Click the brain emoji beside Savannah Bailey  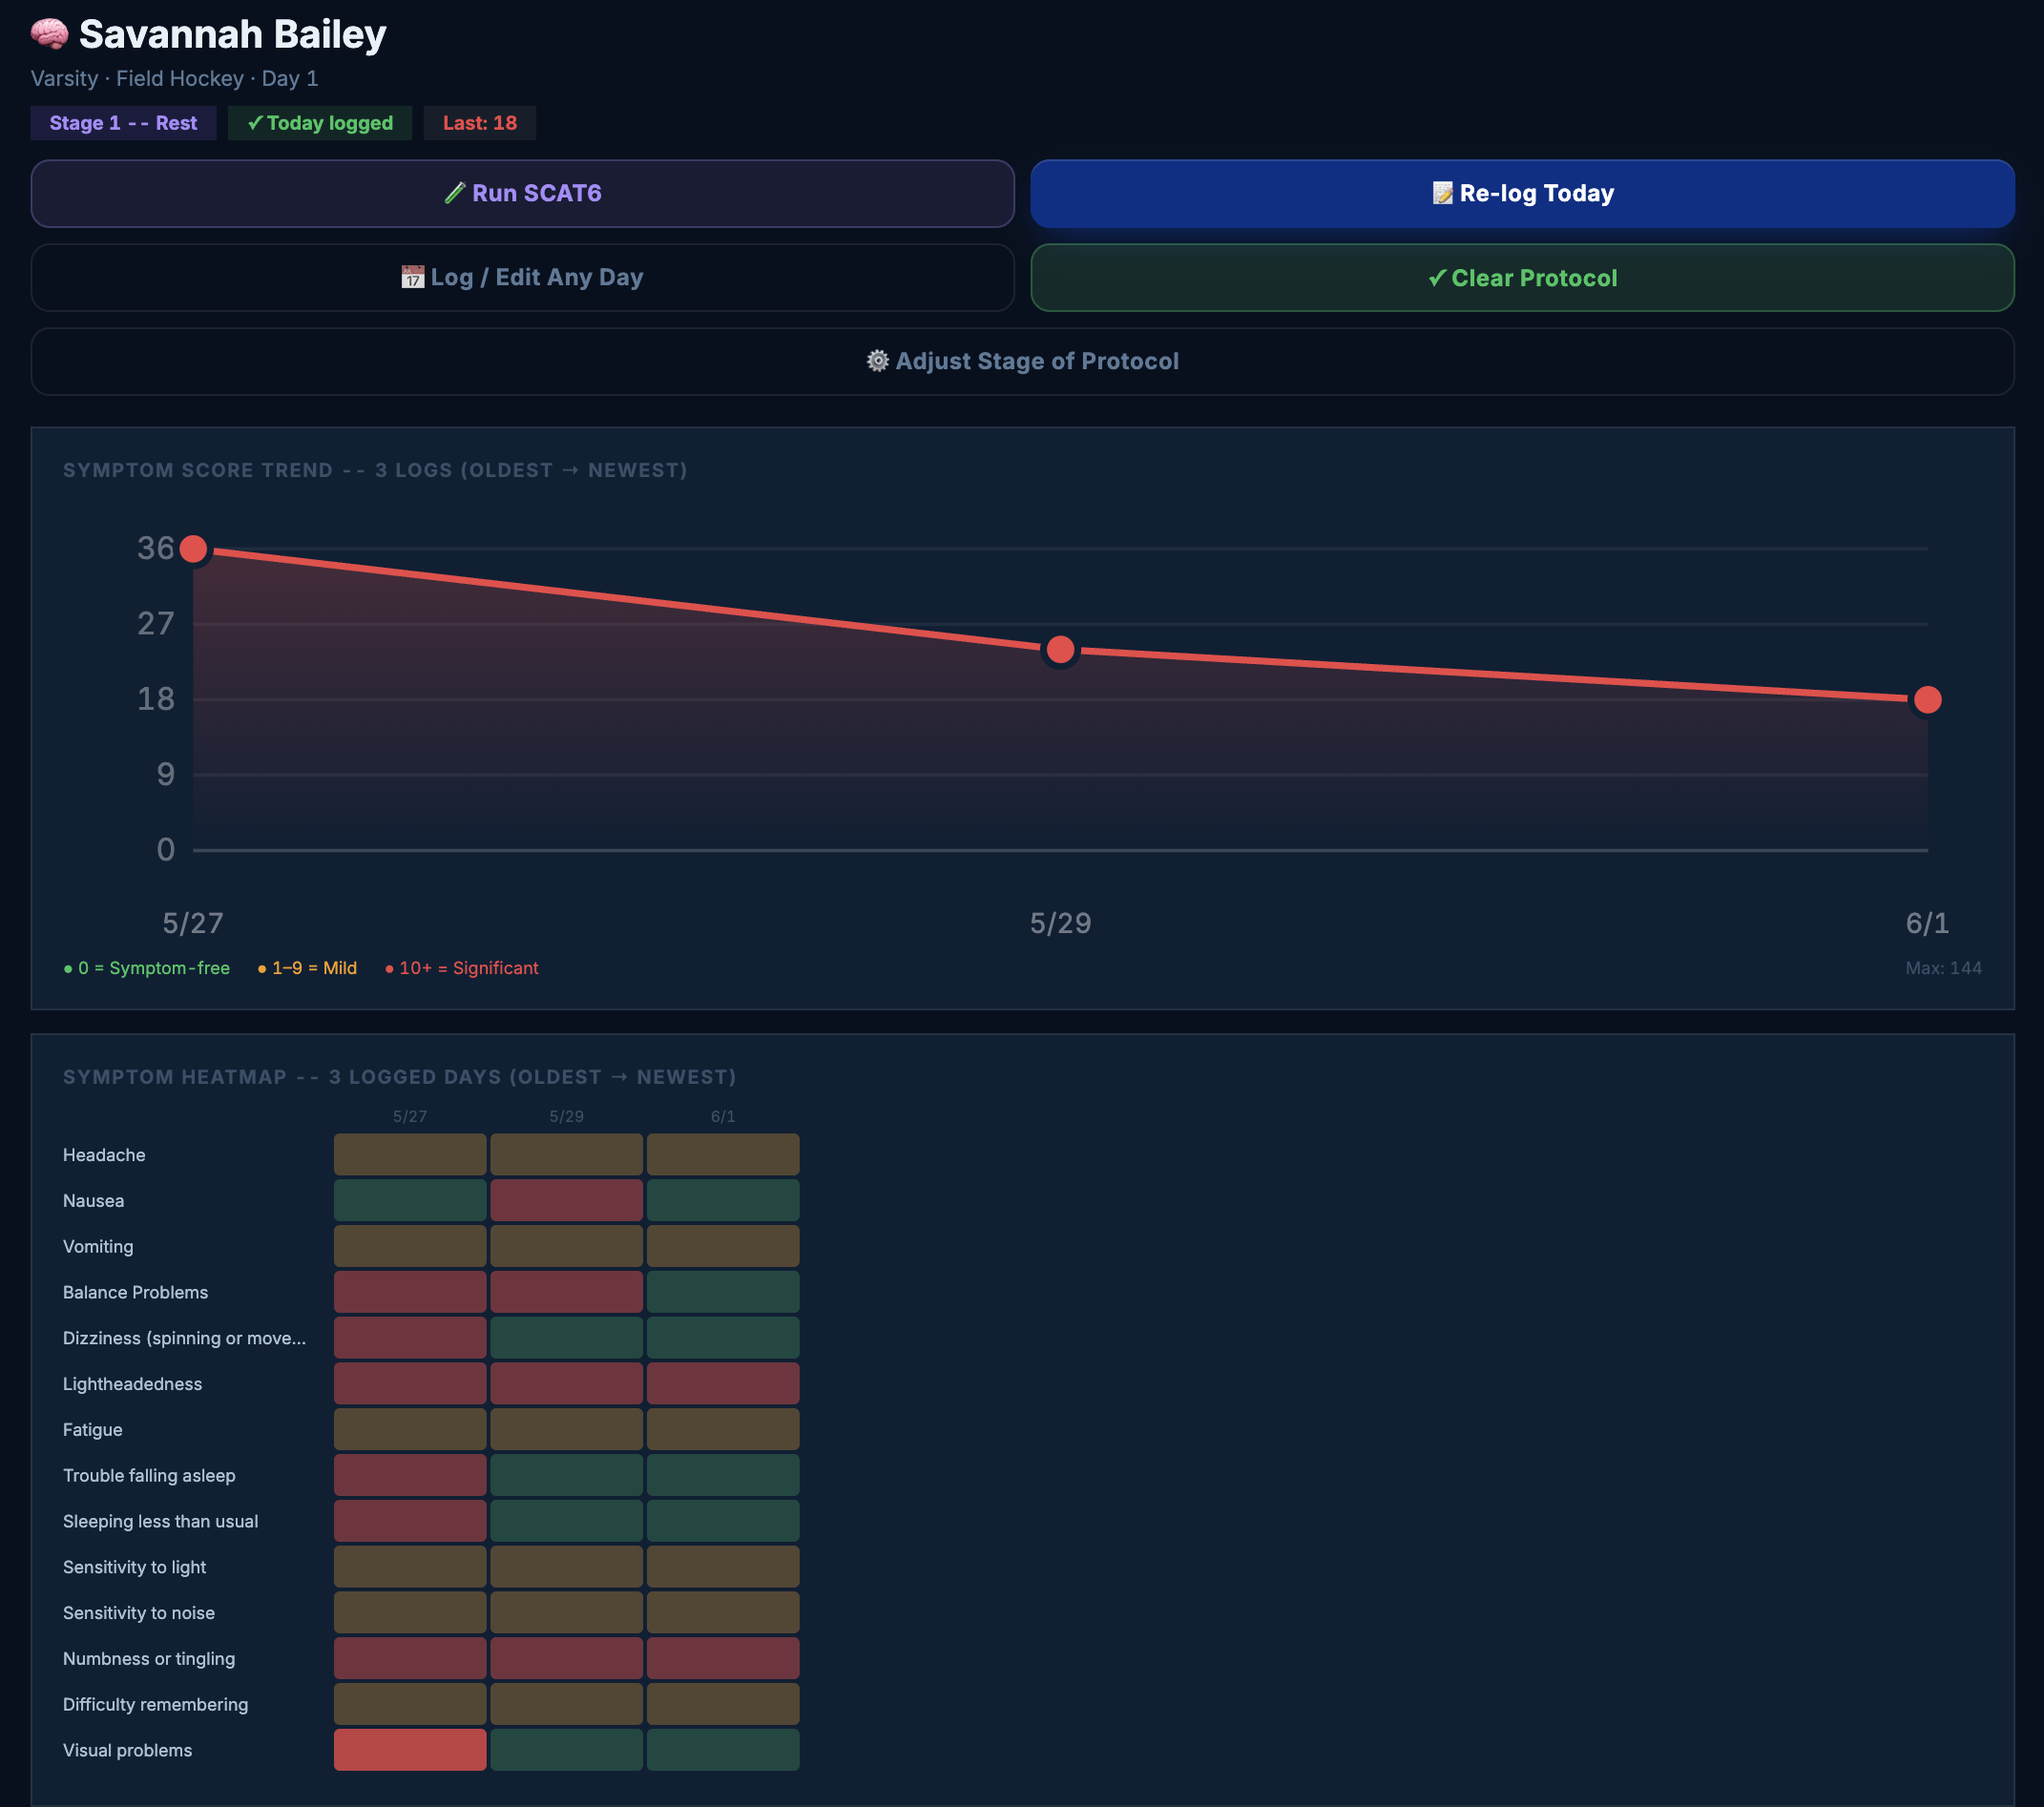(x=49, y=34)
